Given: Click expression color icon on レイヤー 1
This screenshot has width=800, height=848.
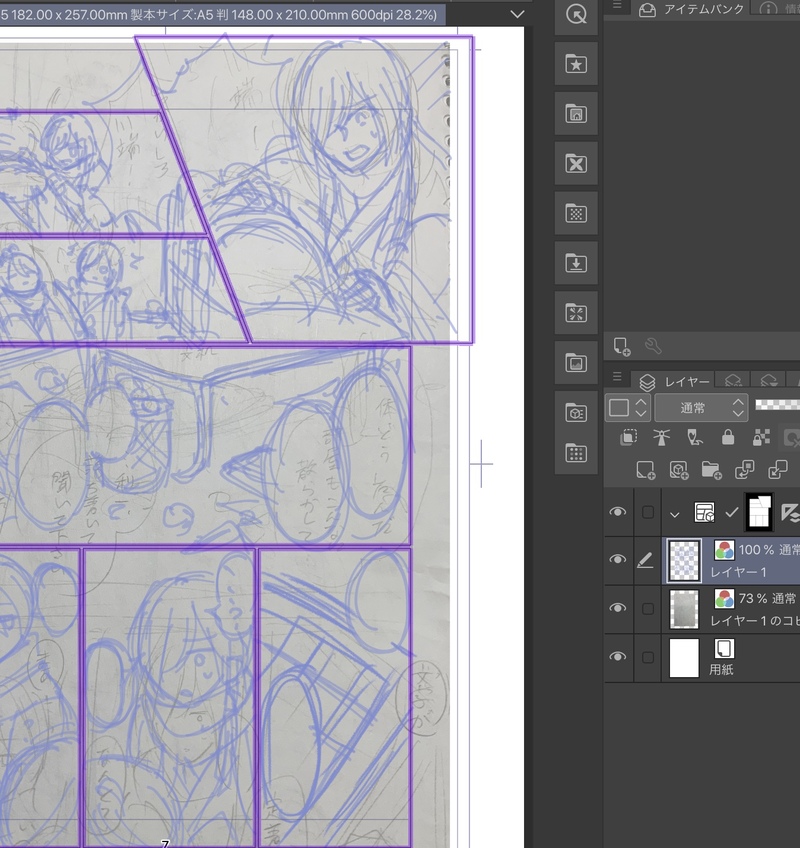Looking at the screenshot, I should (x=724, y=550).
